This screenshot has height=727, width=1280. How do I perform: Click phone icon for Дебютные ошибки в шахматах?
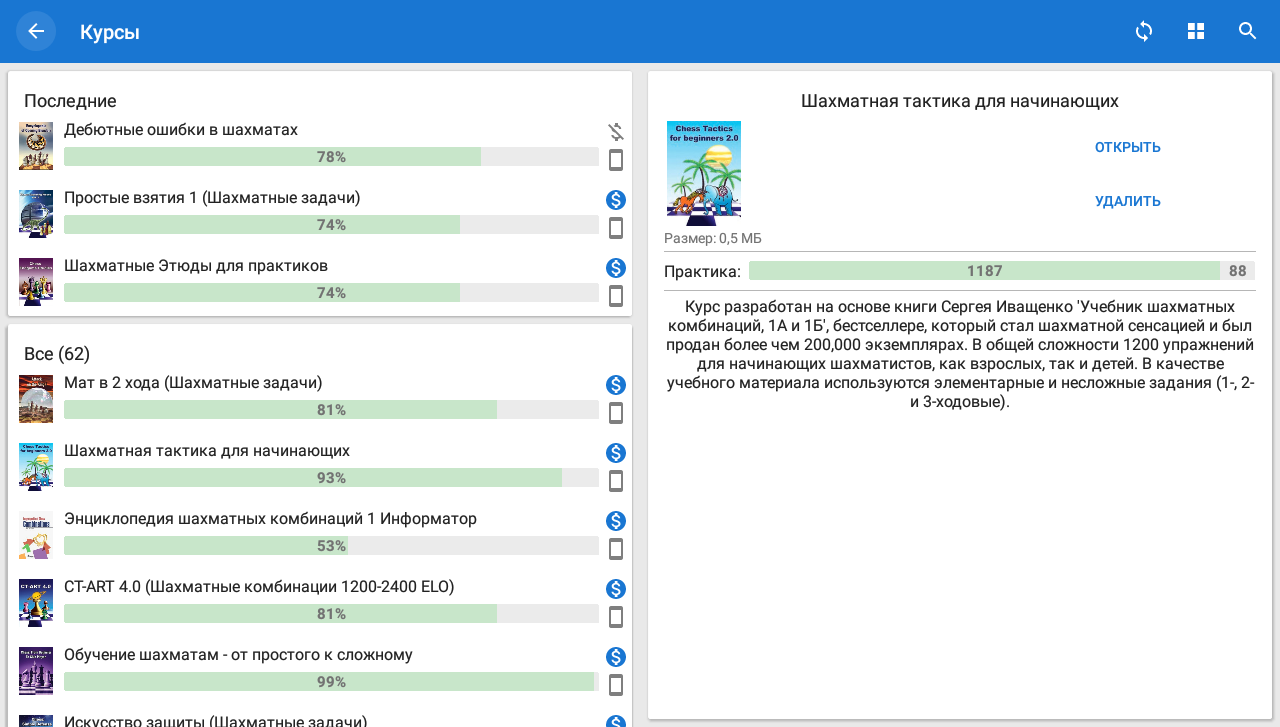pyautogui.click(x=616, y=160)
